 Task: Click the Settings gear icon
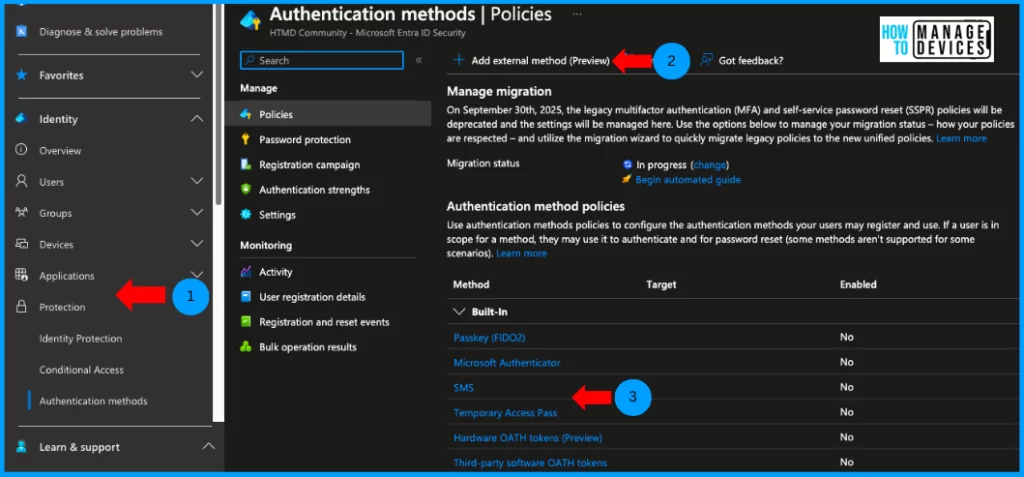(246, 214)
